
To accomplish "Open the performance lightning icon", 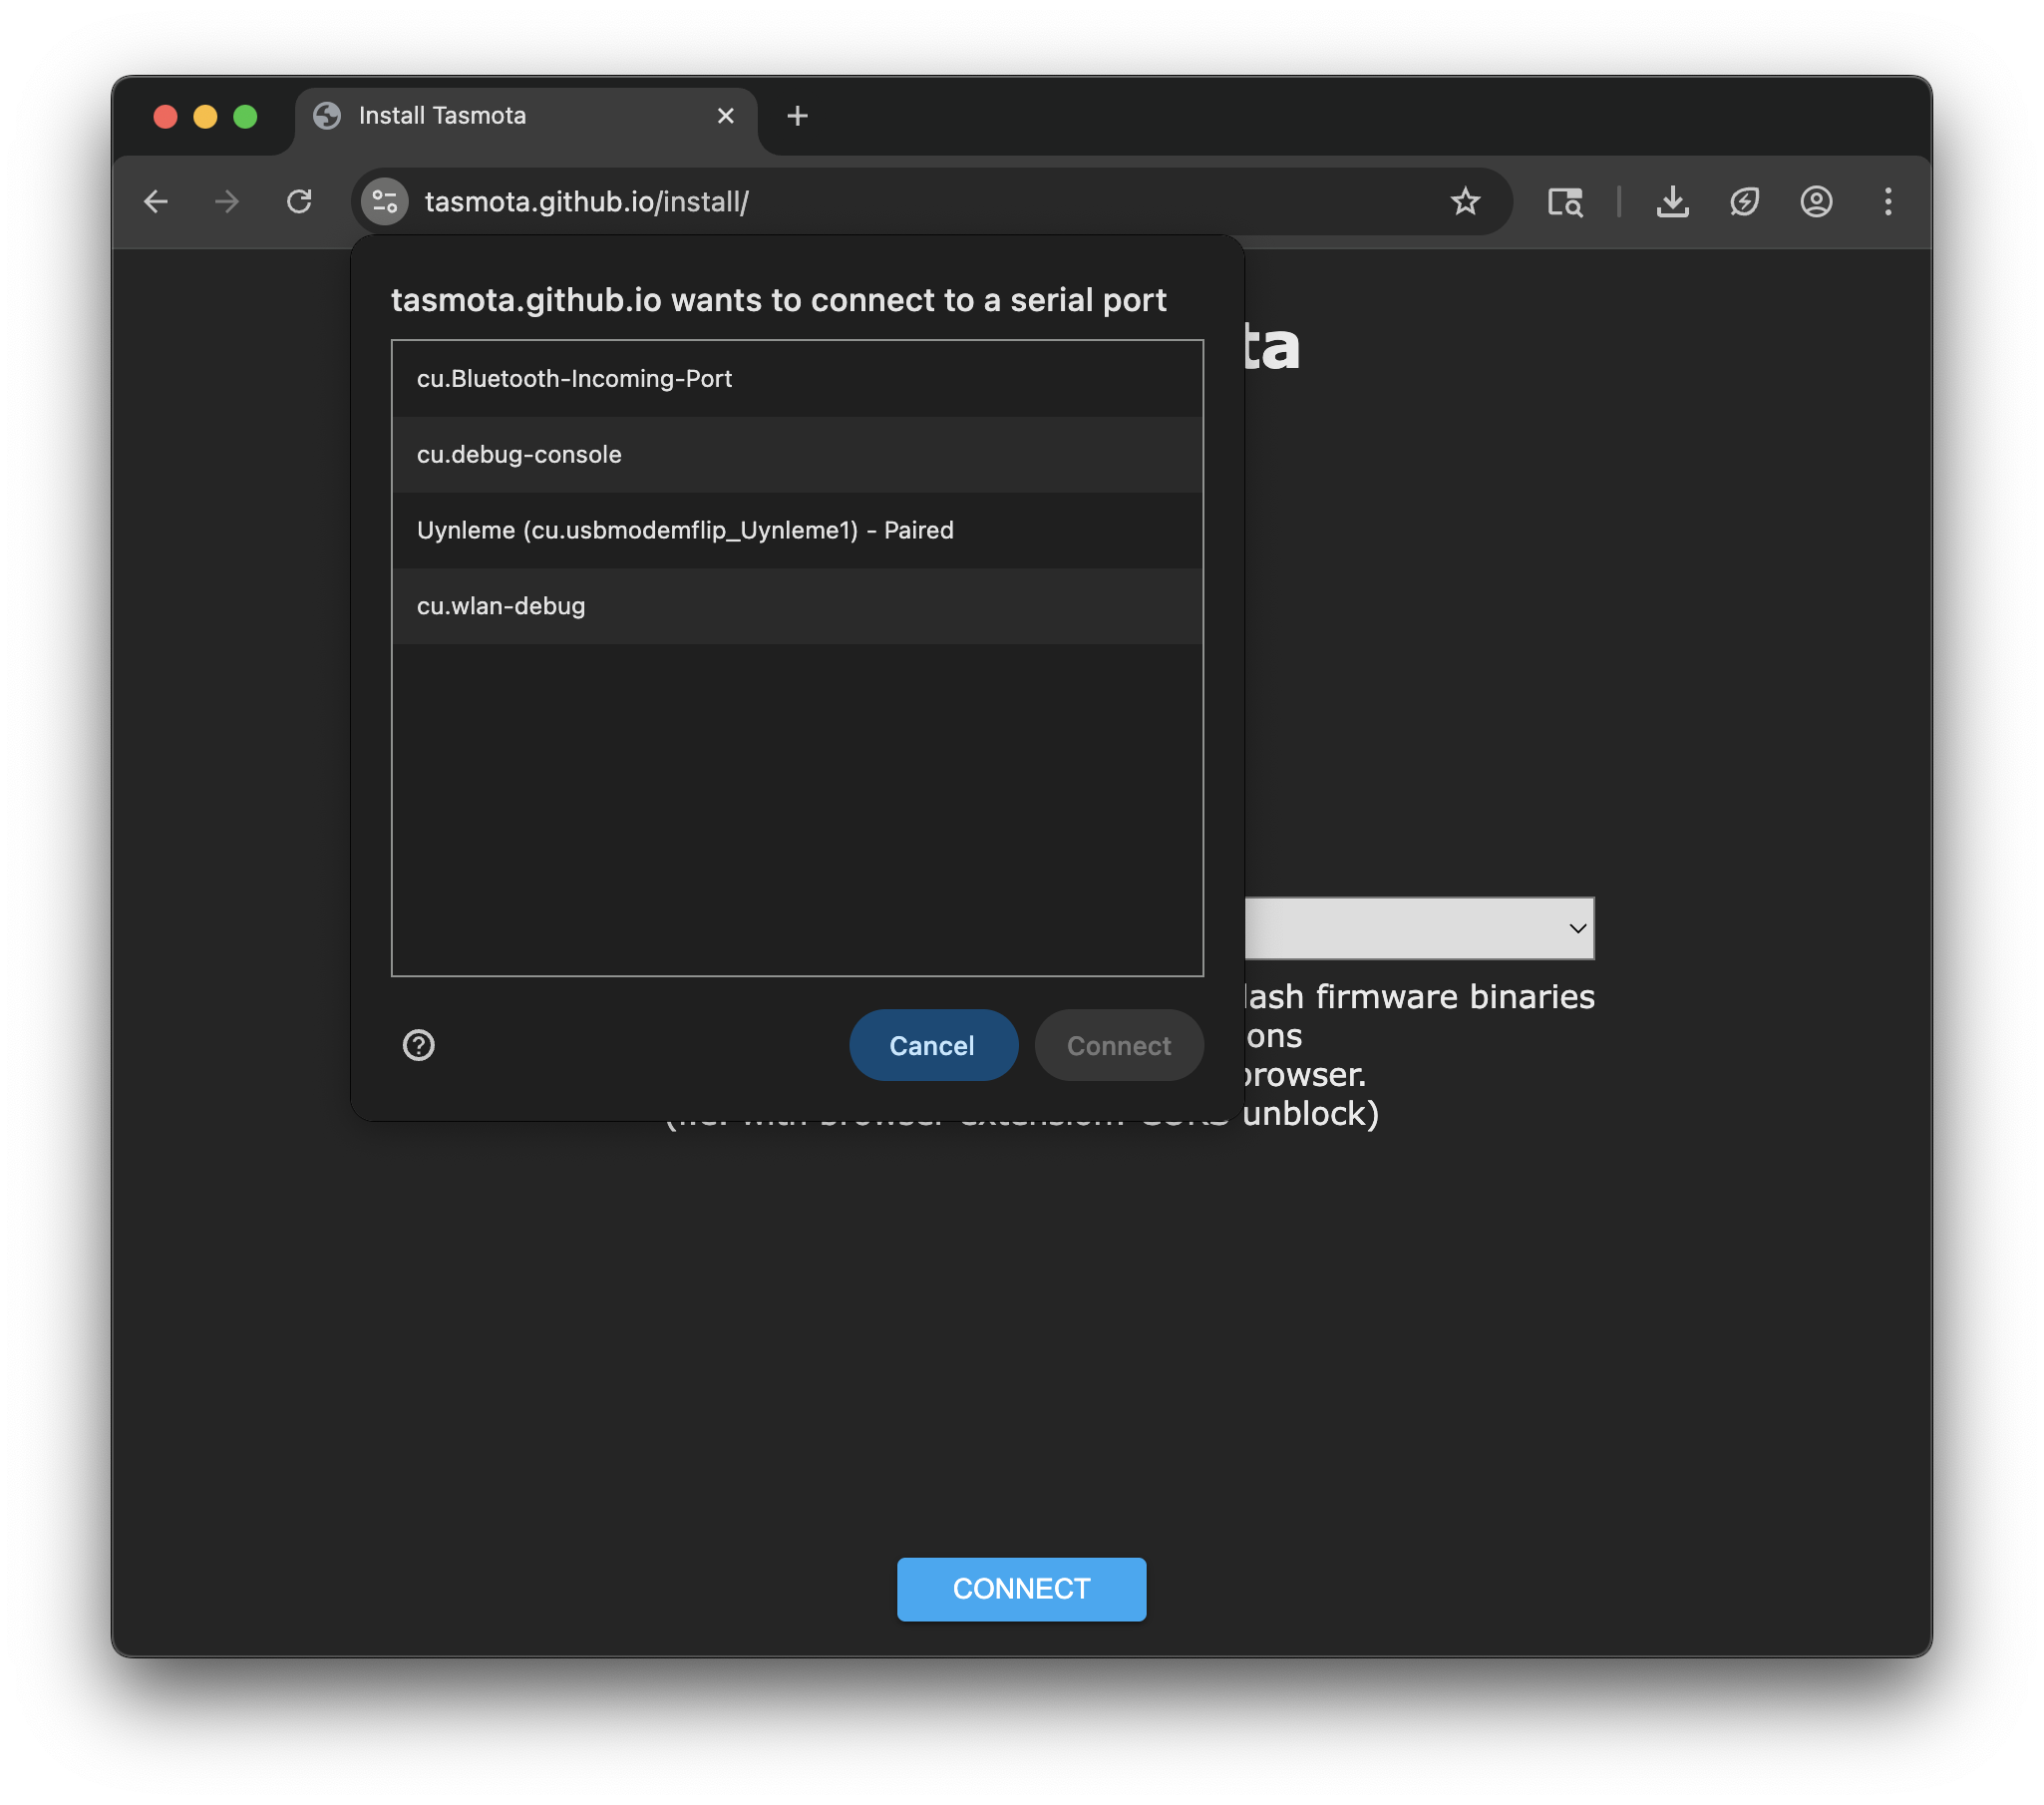I will pyautogui.click(x=1744, y=202).
